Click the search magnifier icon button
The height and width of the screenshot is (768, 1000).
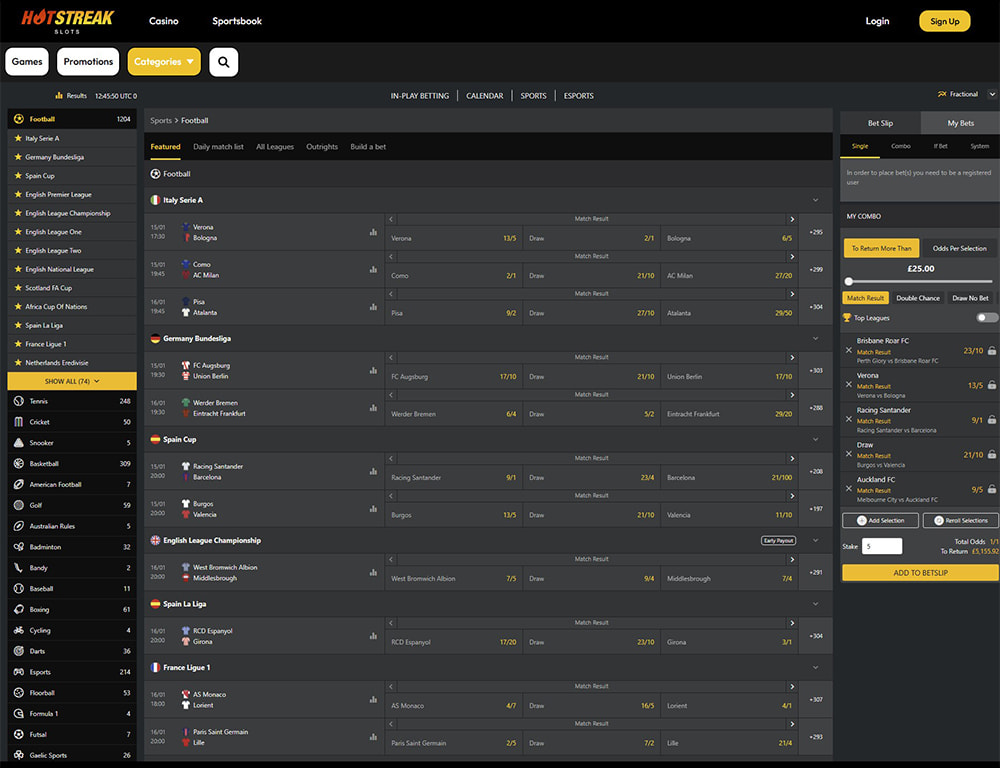tap(223, 62)
